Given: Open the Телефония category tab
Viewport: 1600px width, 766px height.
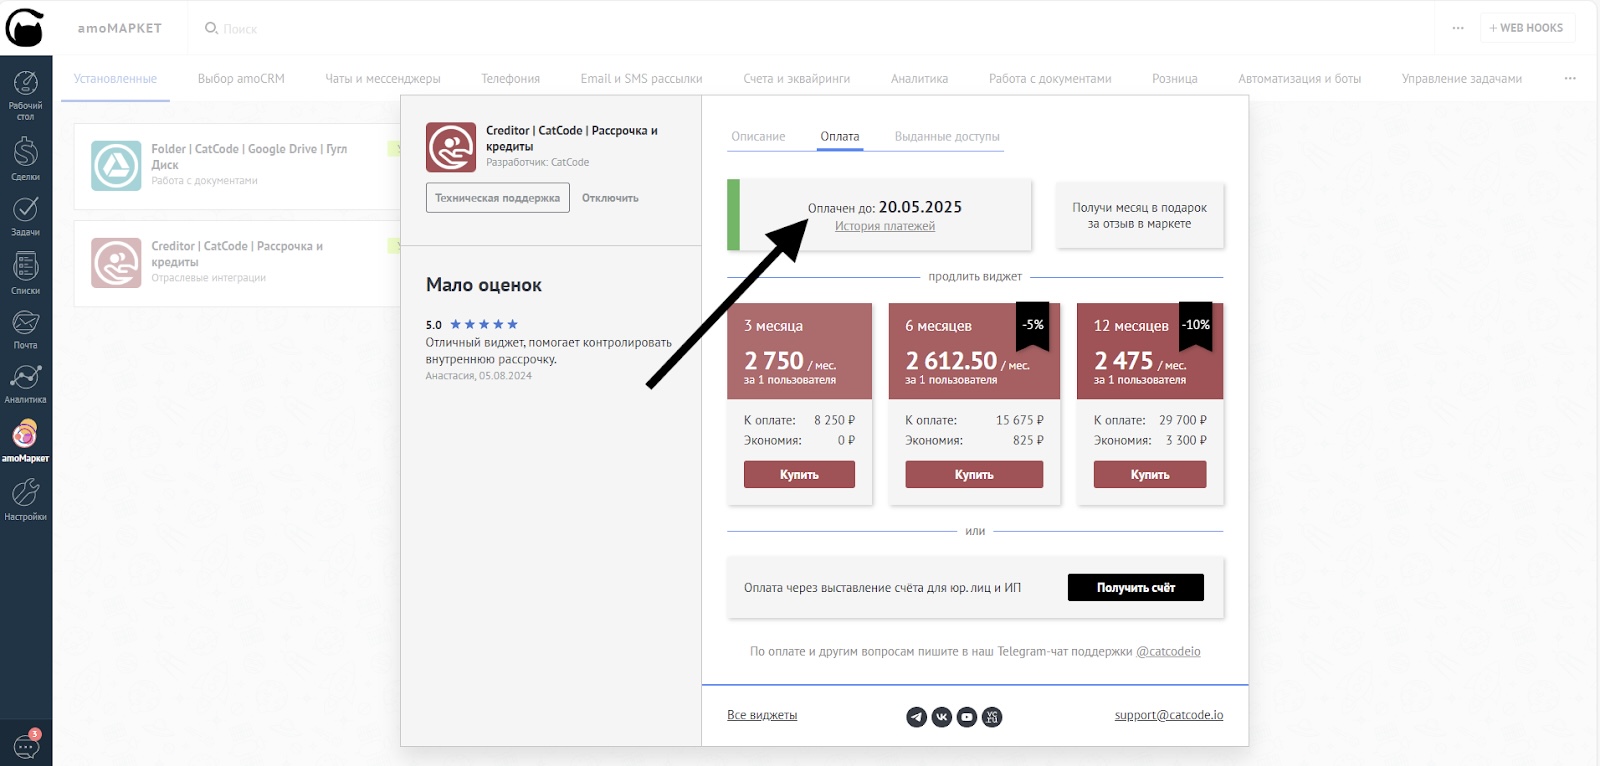Looking at the screenshot, I should point(510,78).
